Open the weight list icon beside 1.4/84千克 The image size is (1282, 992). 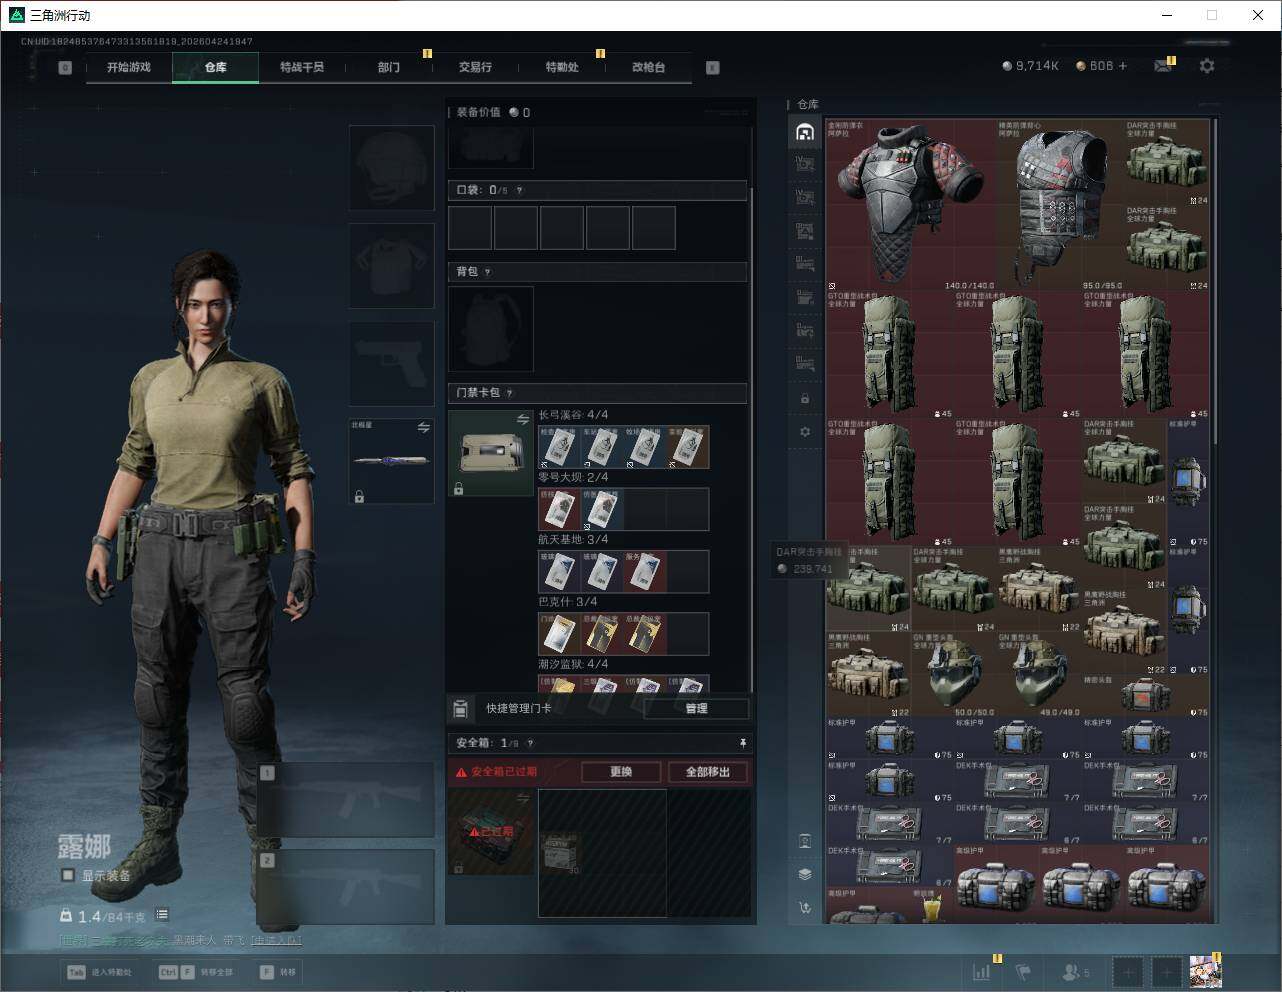point(162,915)
